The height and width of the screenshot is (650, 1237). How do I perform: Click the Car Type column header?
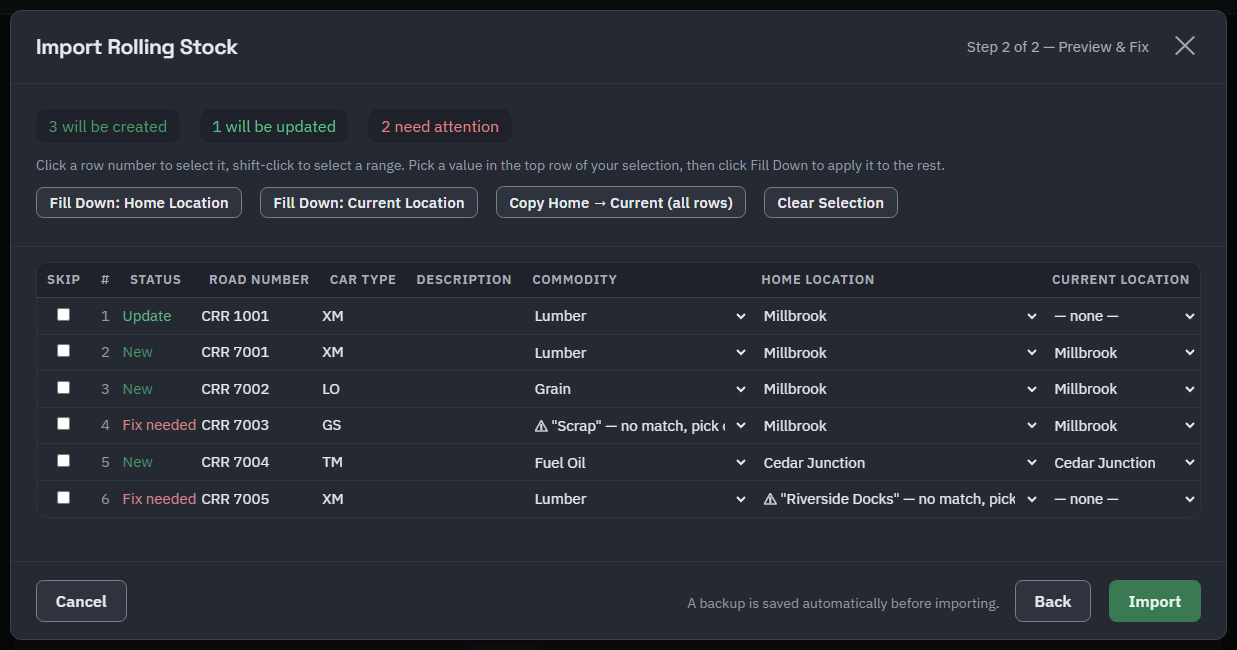(x=363, y=280)
